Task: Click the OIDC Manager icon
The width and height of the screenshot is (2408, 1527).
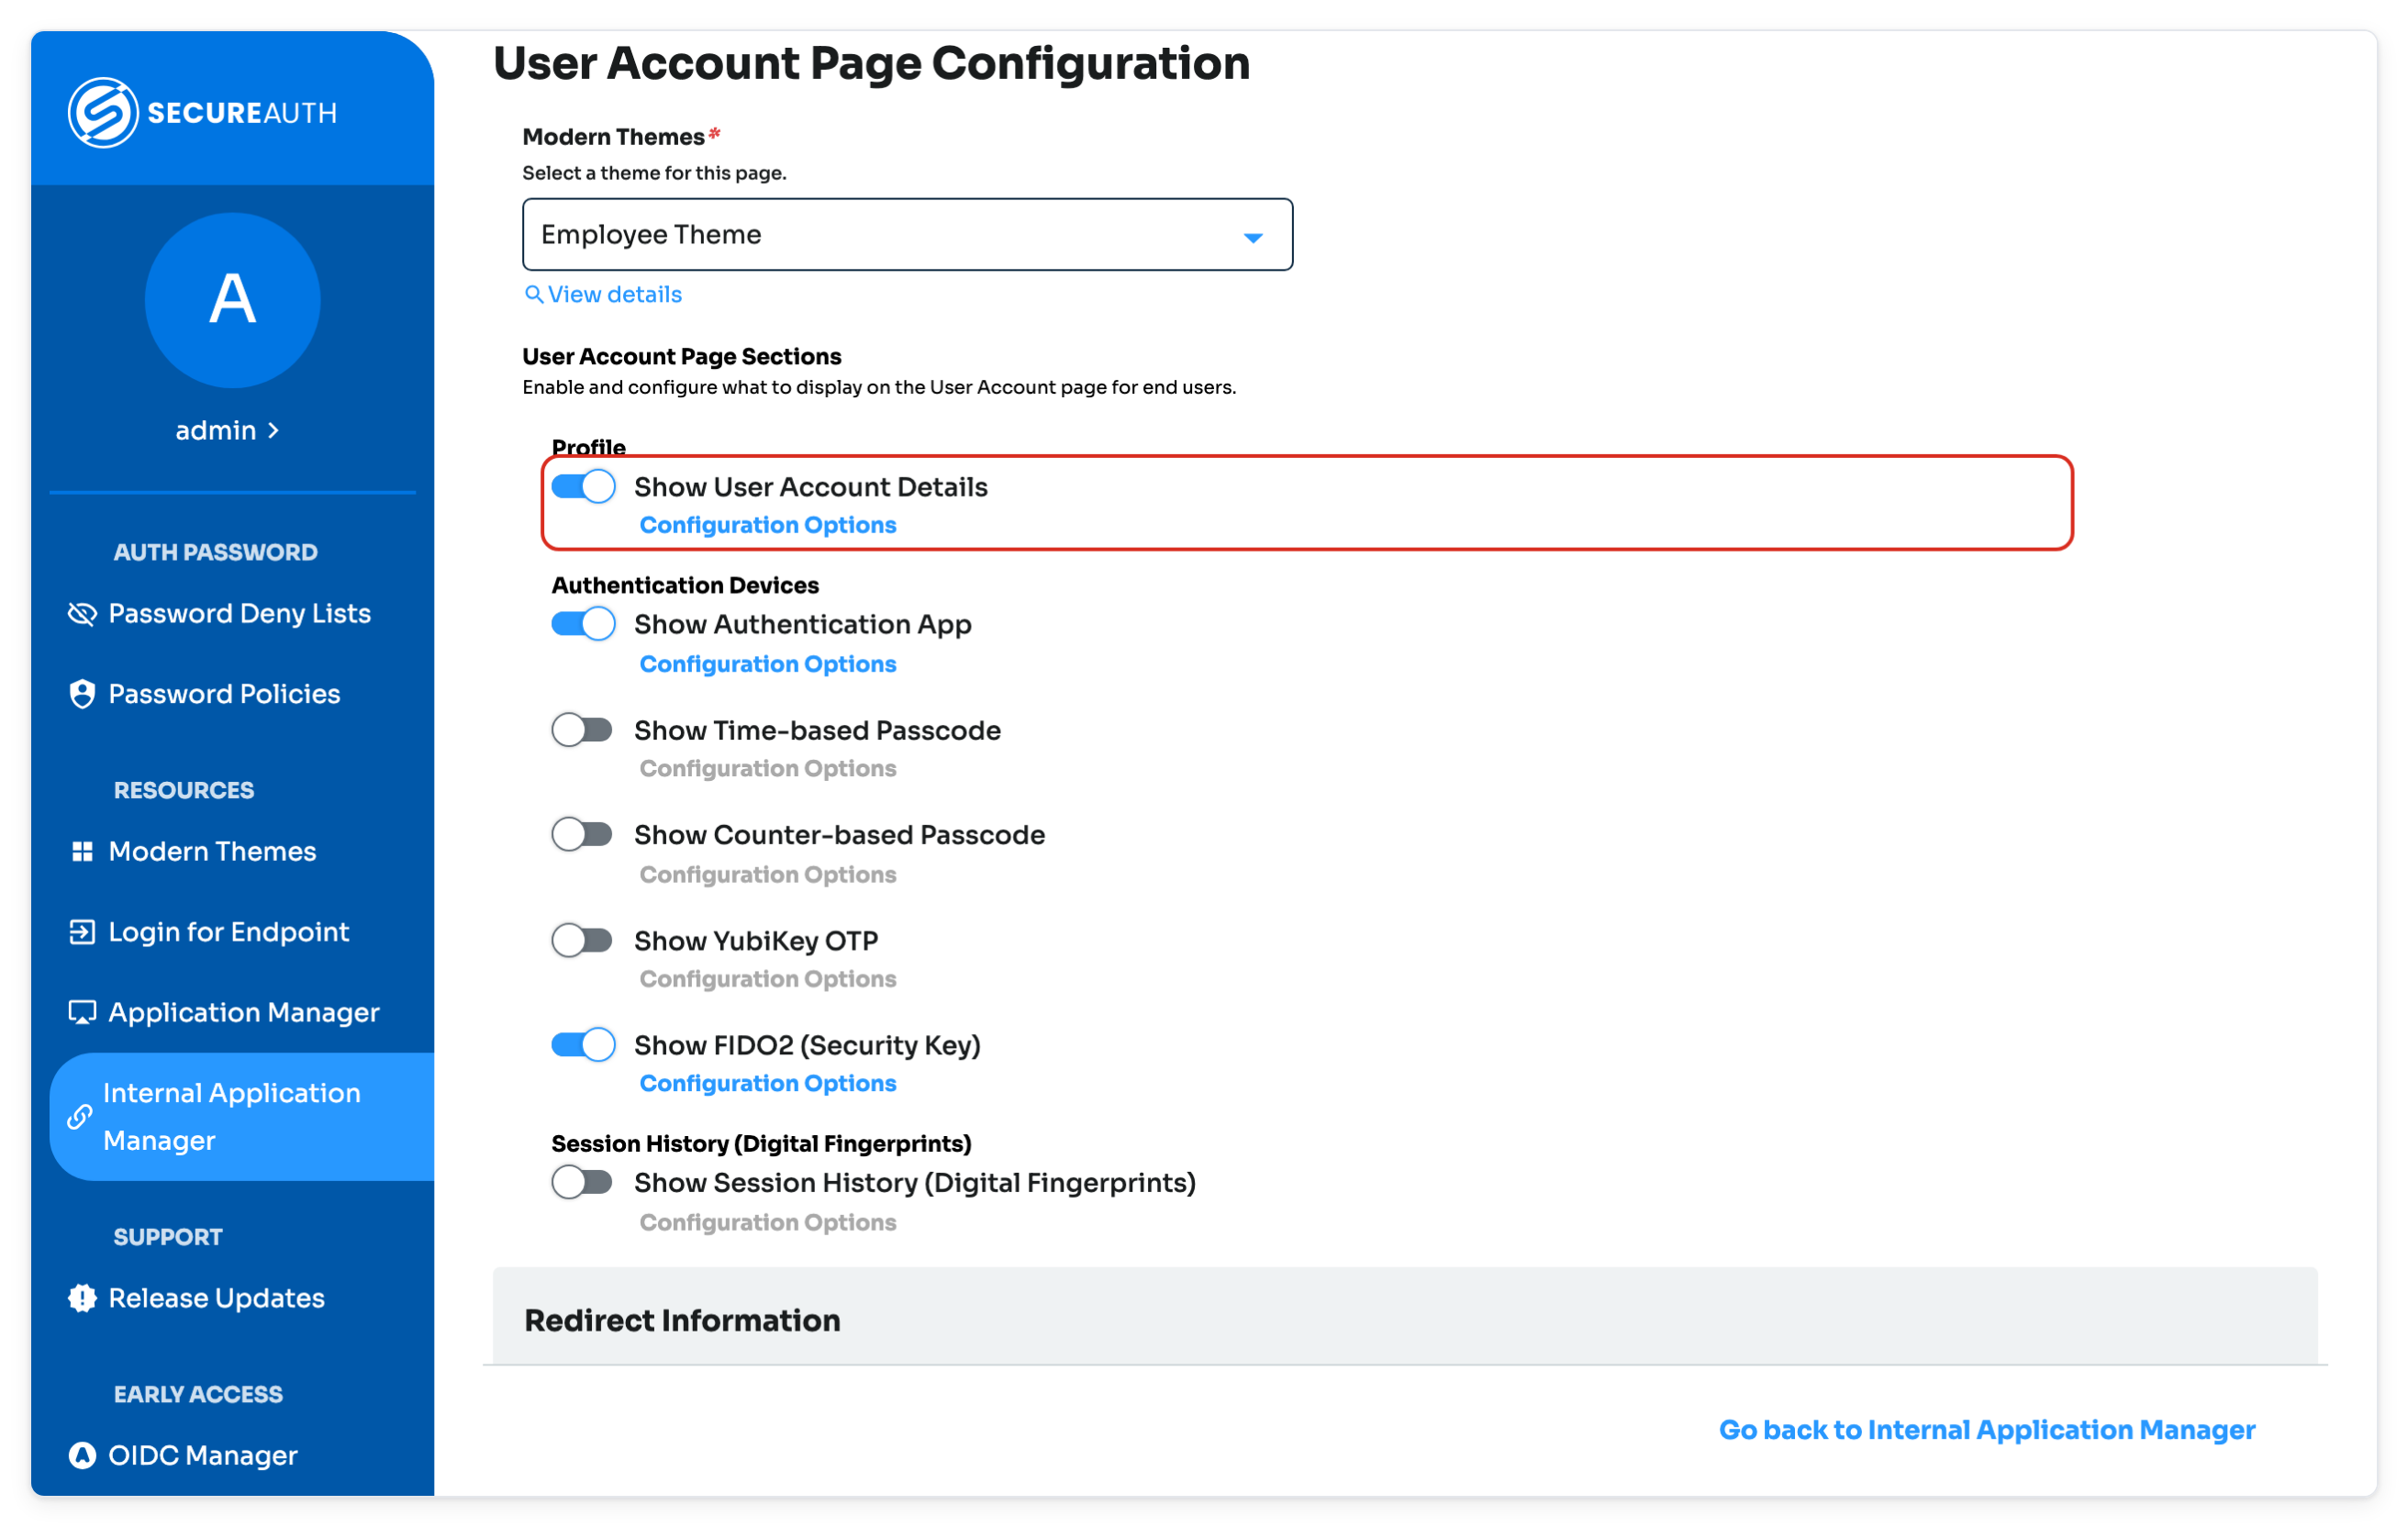Action: tap(82, 1455)
